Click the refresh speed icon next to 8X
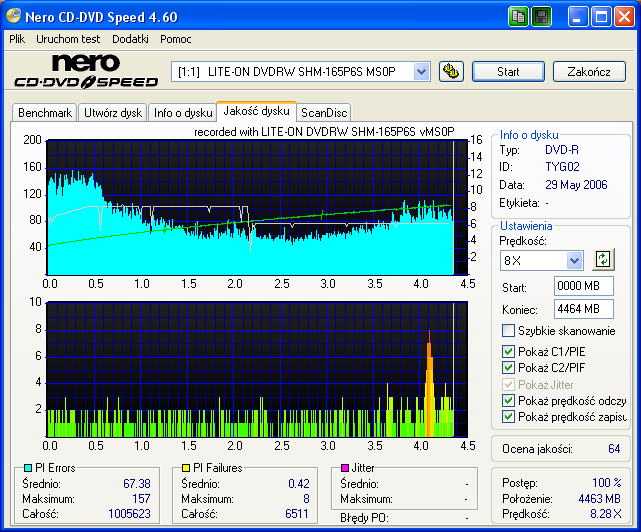This screenshot has height=532, width=641. tap(603, 260)
